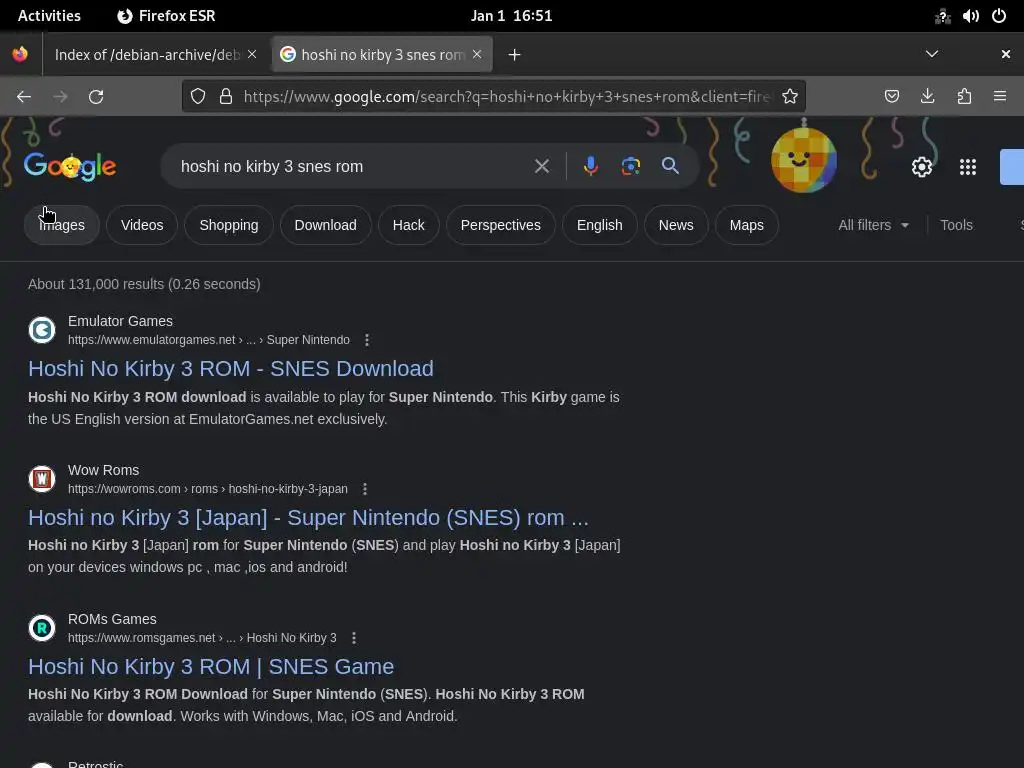Open the clock showing Jan 1 16:51

point(511,16)
